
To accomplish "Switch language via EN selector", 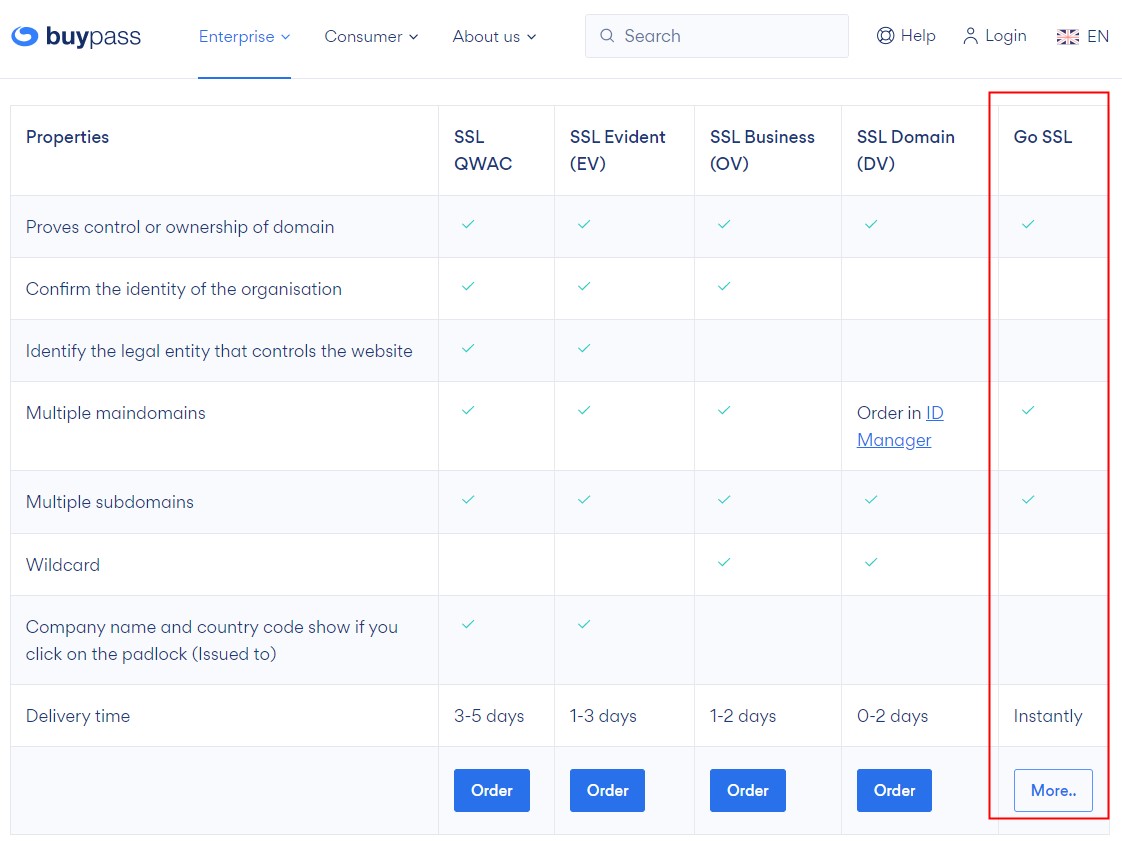I will pyautogui.click(x=1083, y=37).
